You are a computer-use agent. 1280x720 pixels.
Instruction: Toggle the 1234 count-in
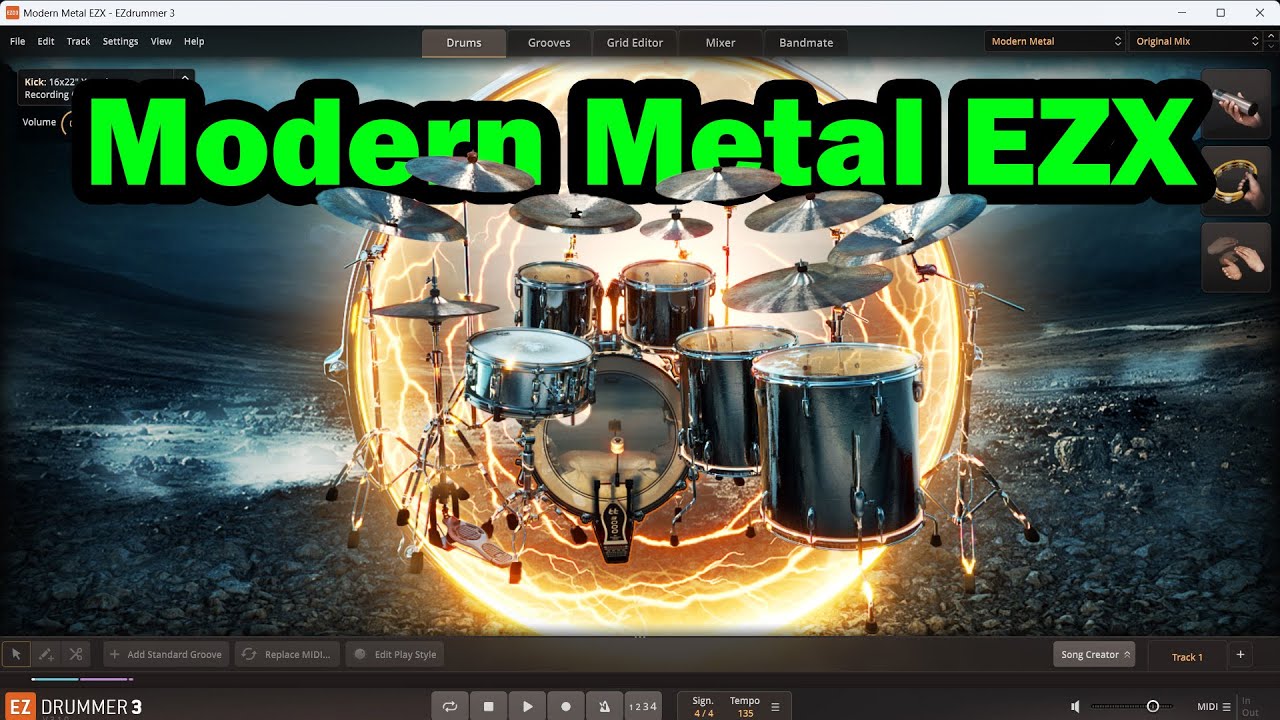click(643, 706)
